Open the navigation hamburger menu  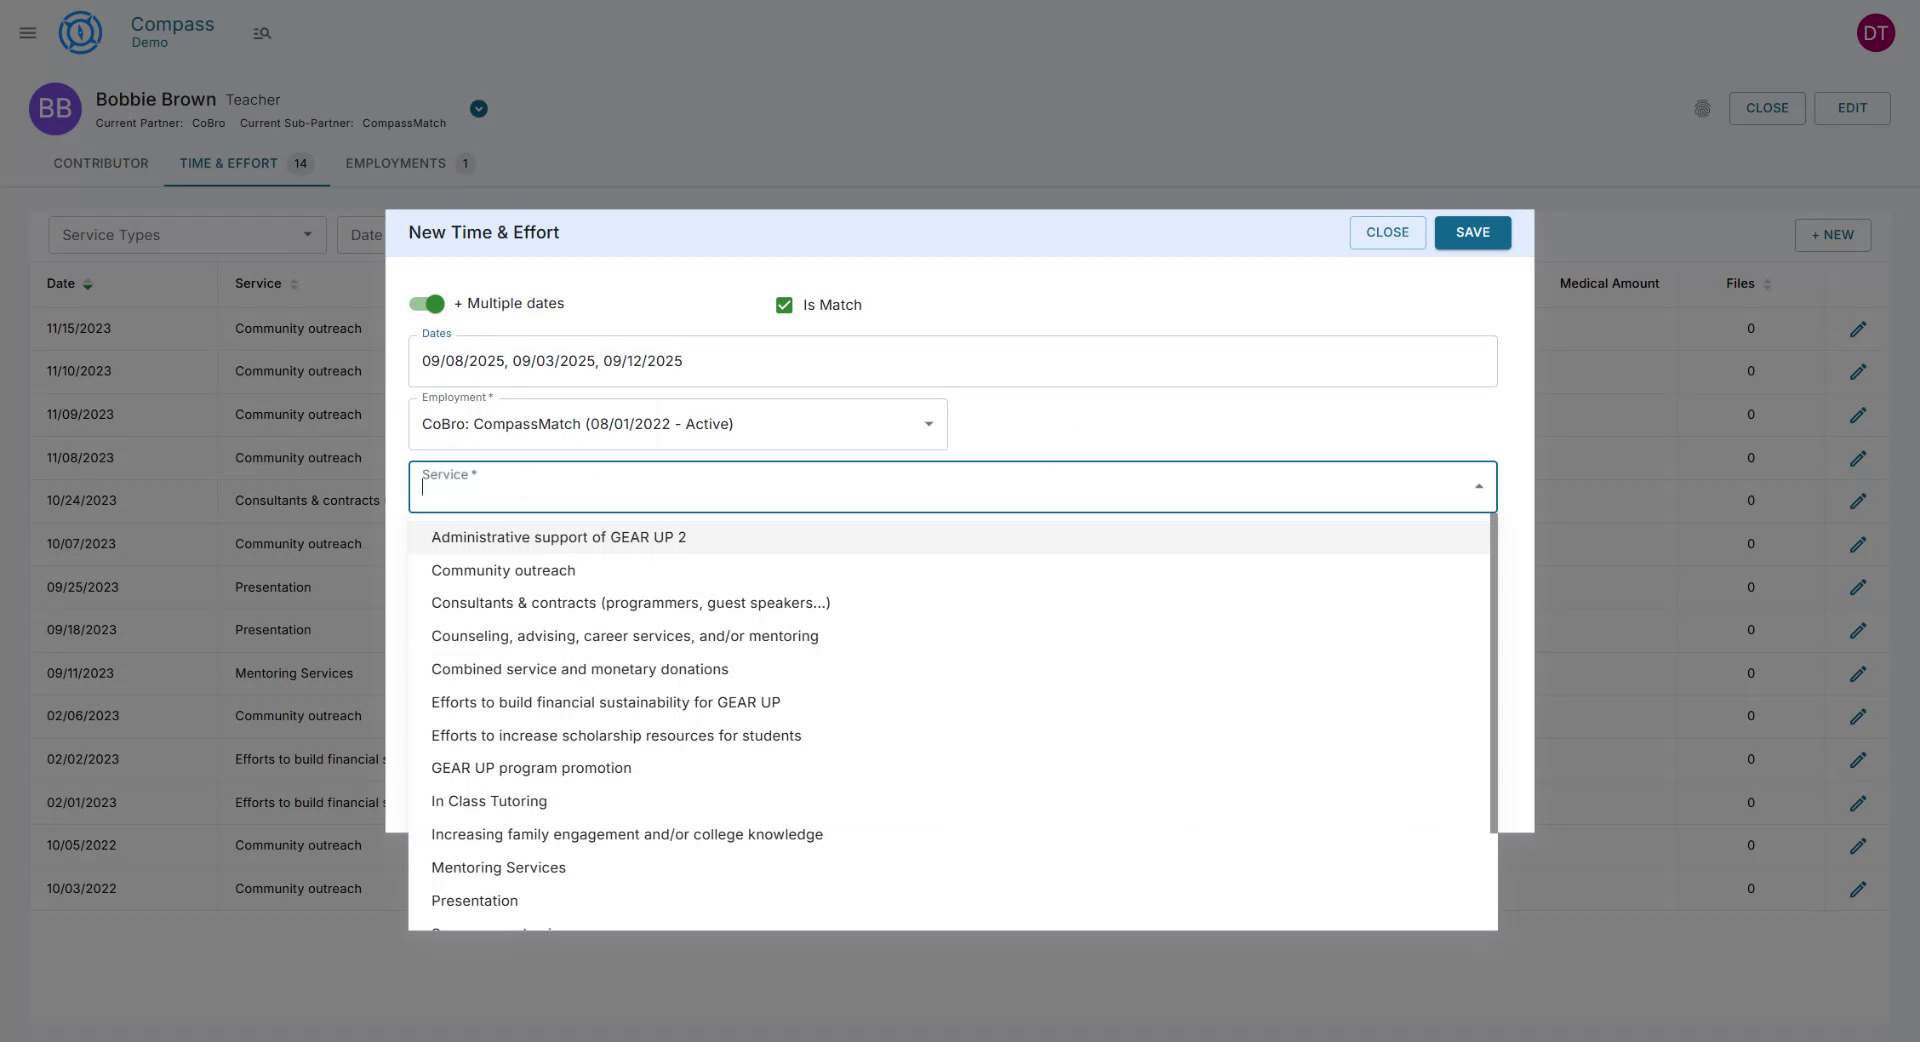[27, 32]
